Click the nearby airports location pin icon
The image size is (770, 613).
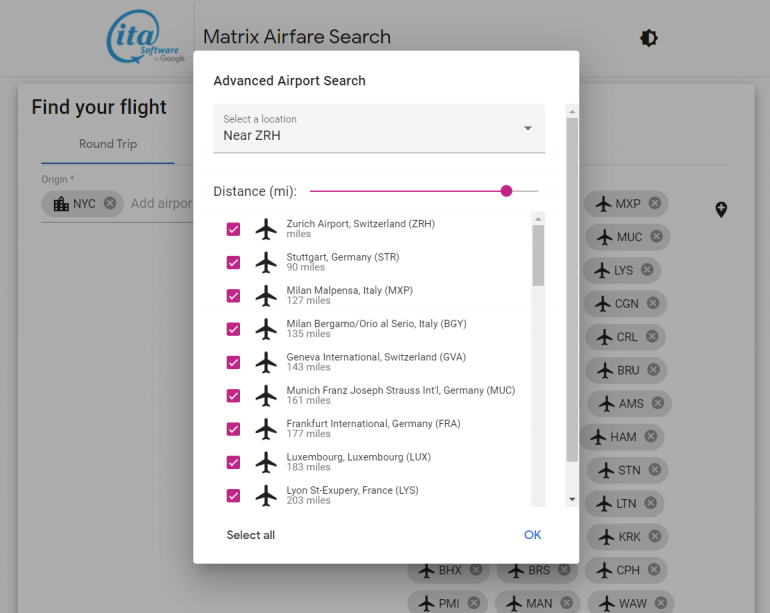pyautogui.click(x=721, y=209)
